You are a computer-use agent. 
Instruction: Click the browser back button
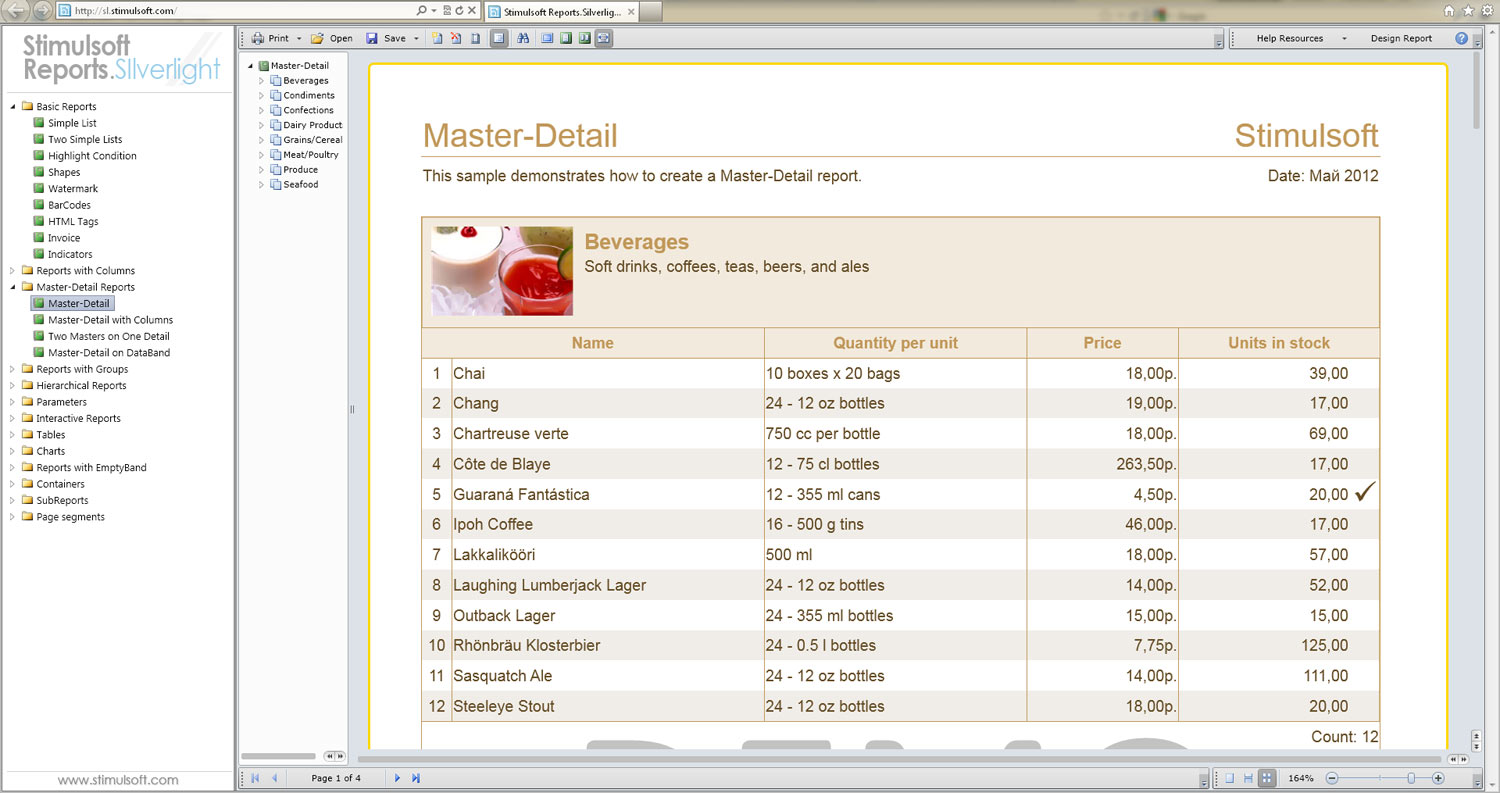click(16, 10)
